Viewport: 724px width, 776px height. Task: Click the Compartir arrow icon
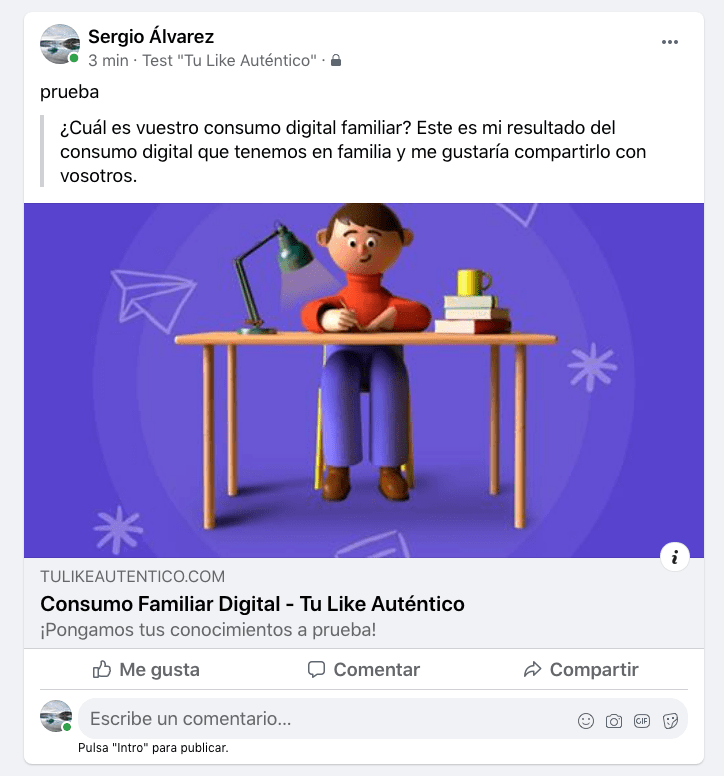(532, 669)
